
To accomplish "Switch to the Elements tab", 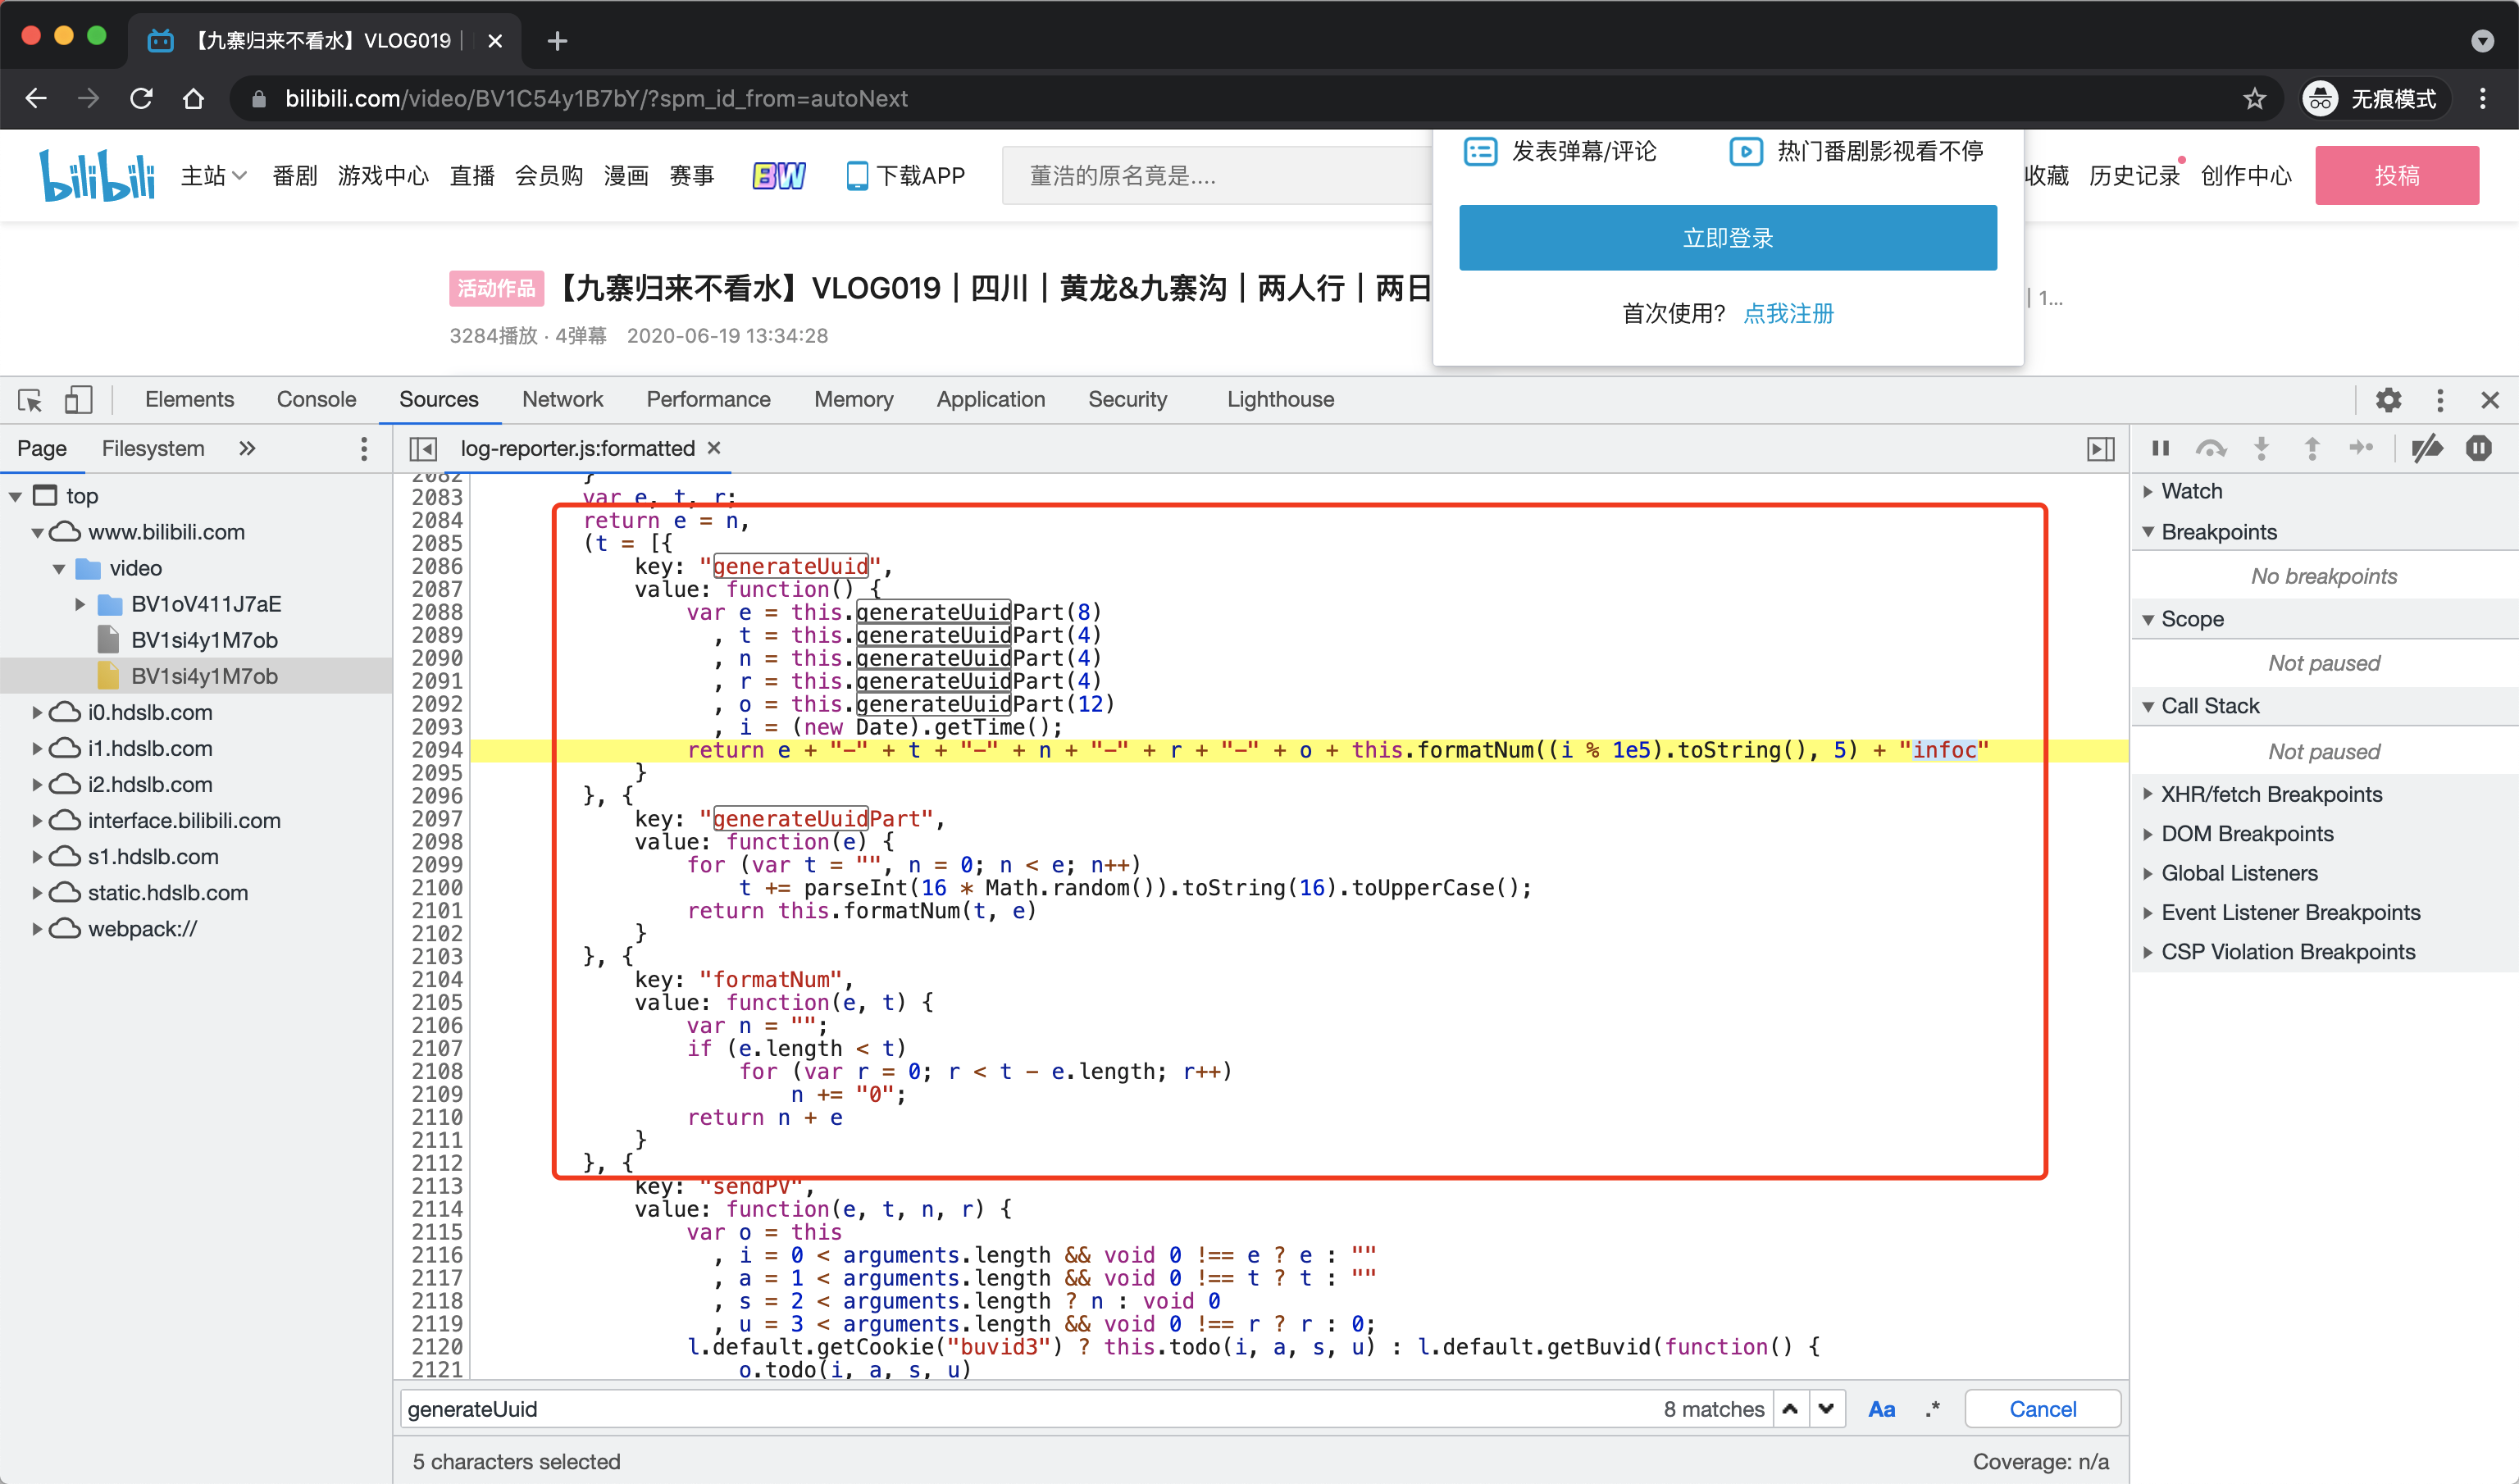I will click(189, 399).
